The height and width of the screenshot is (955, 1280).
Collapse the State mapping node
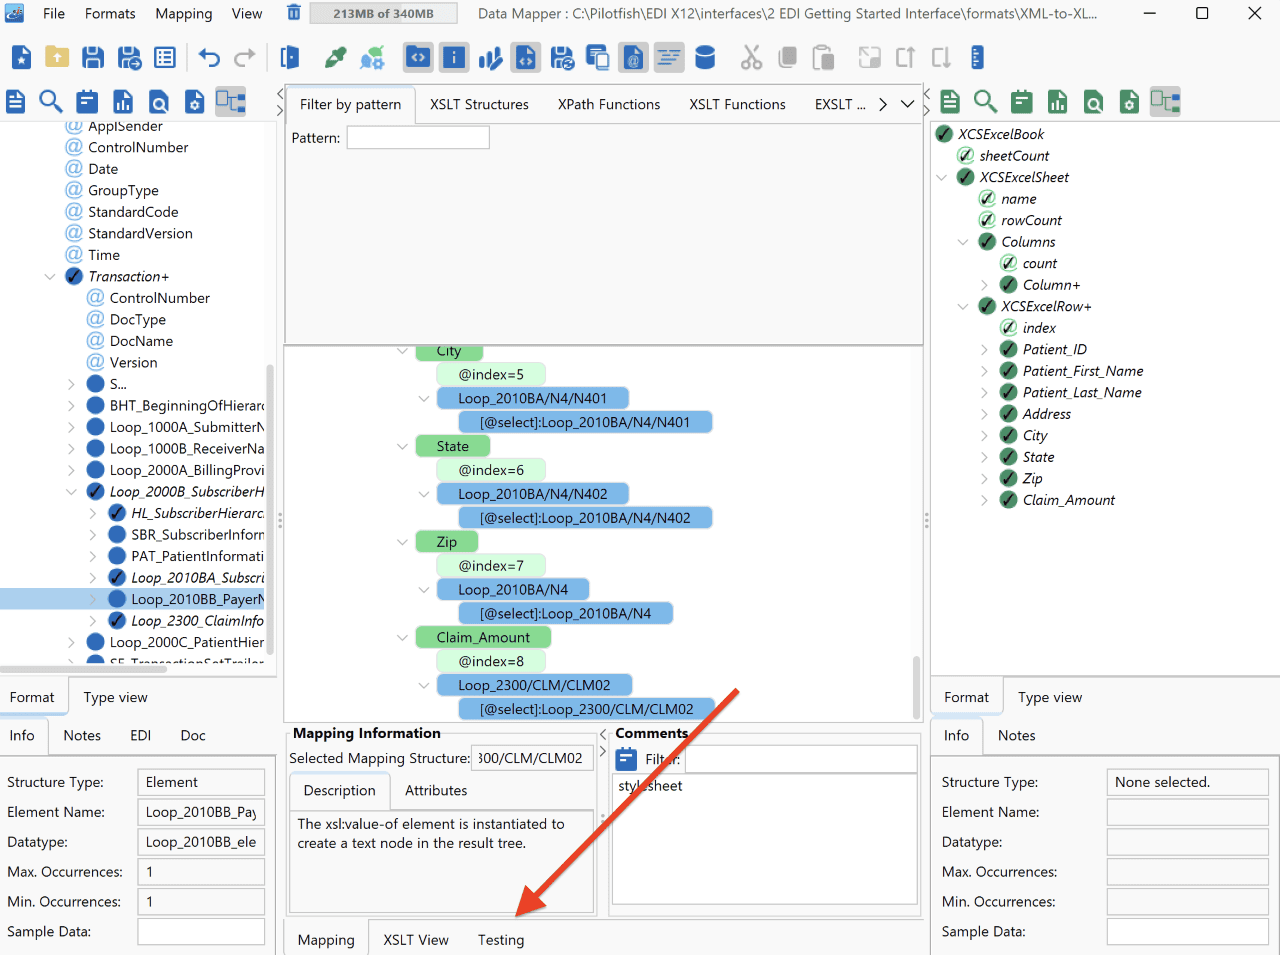403,446
